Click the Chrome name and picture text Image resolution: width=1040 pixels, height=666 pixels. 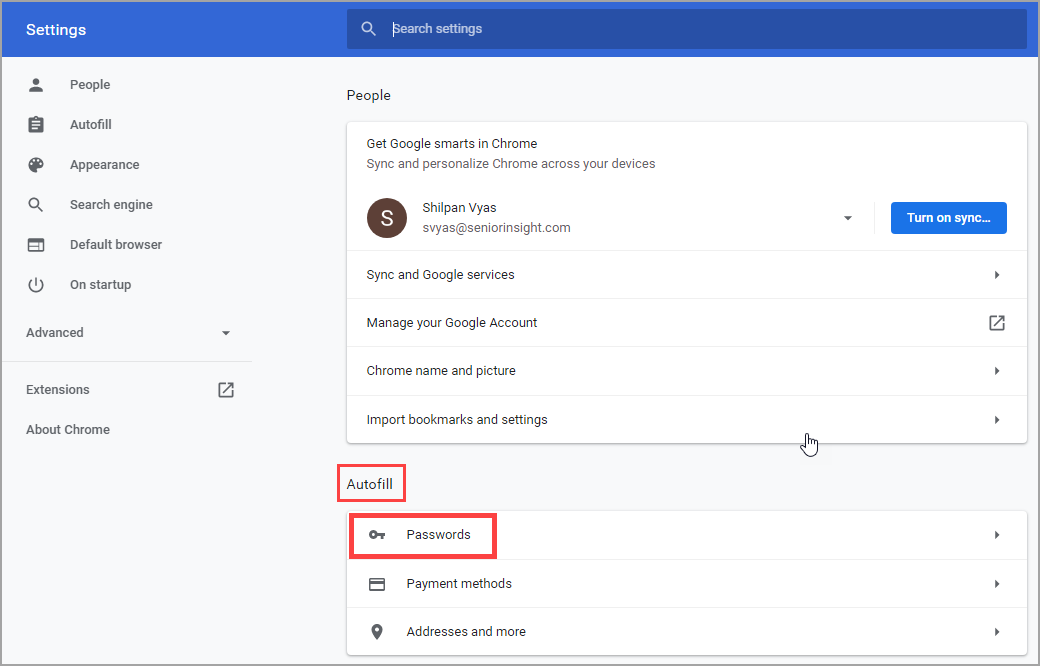(x=441, y=371)
